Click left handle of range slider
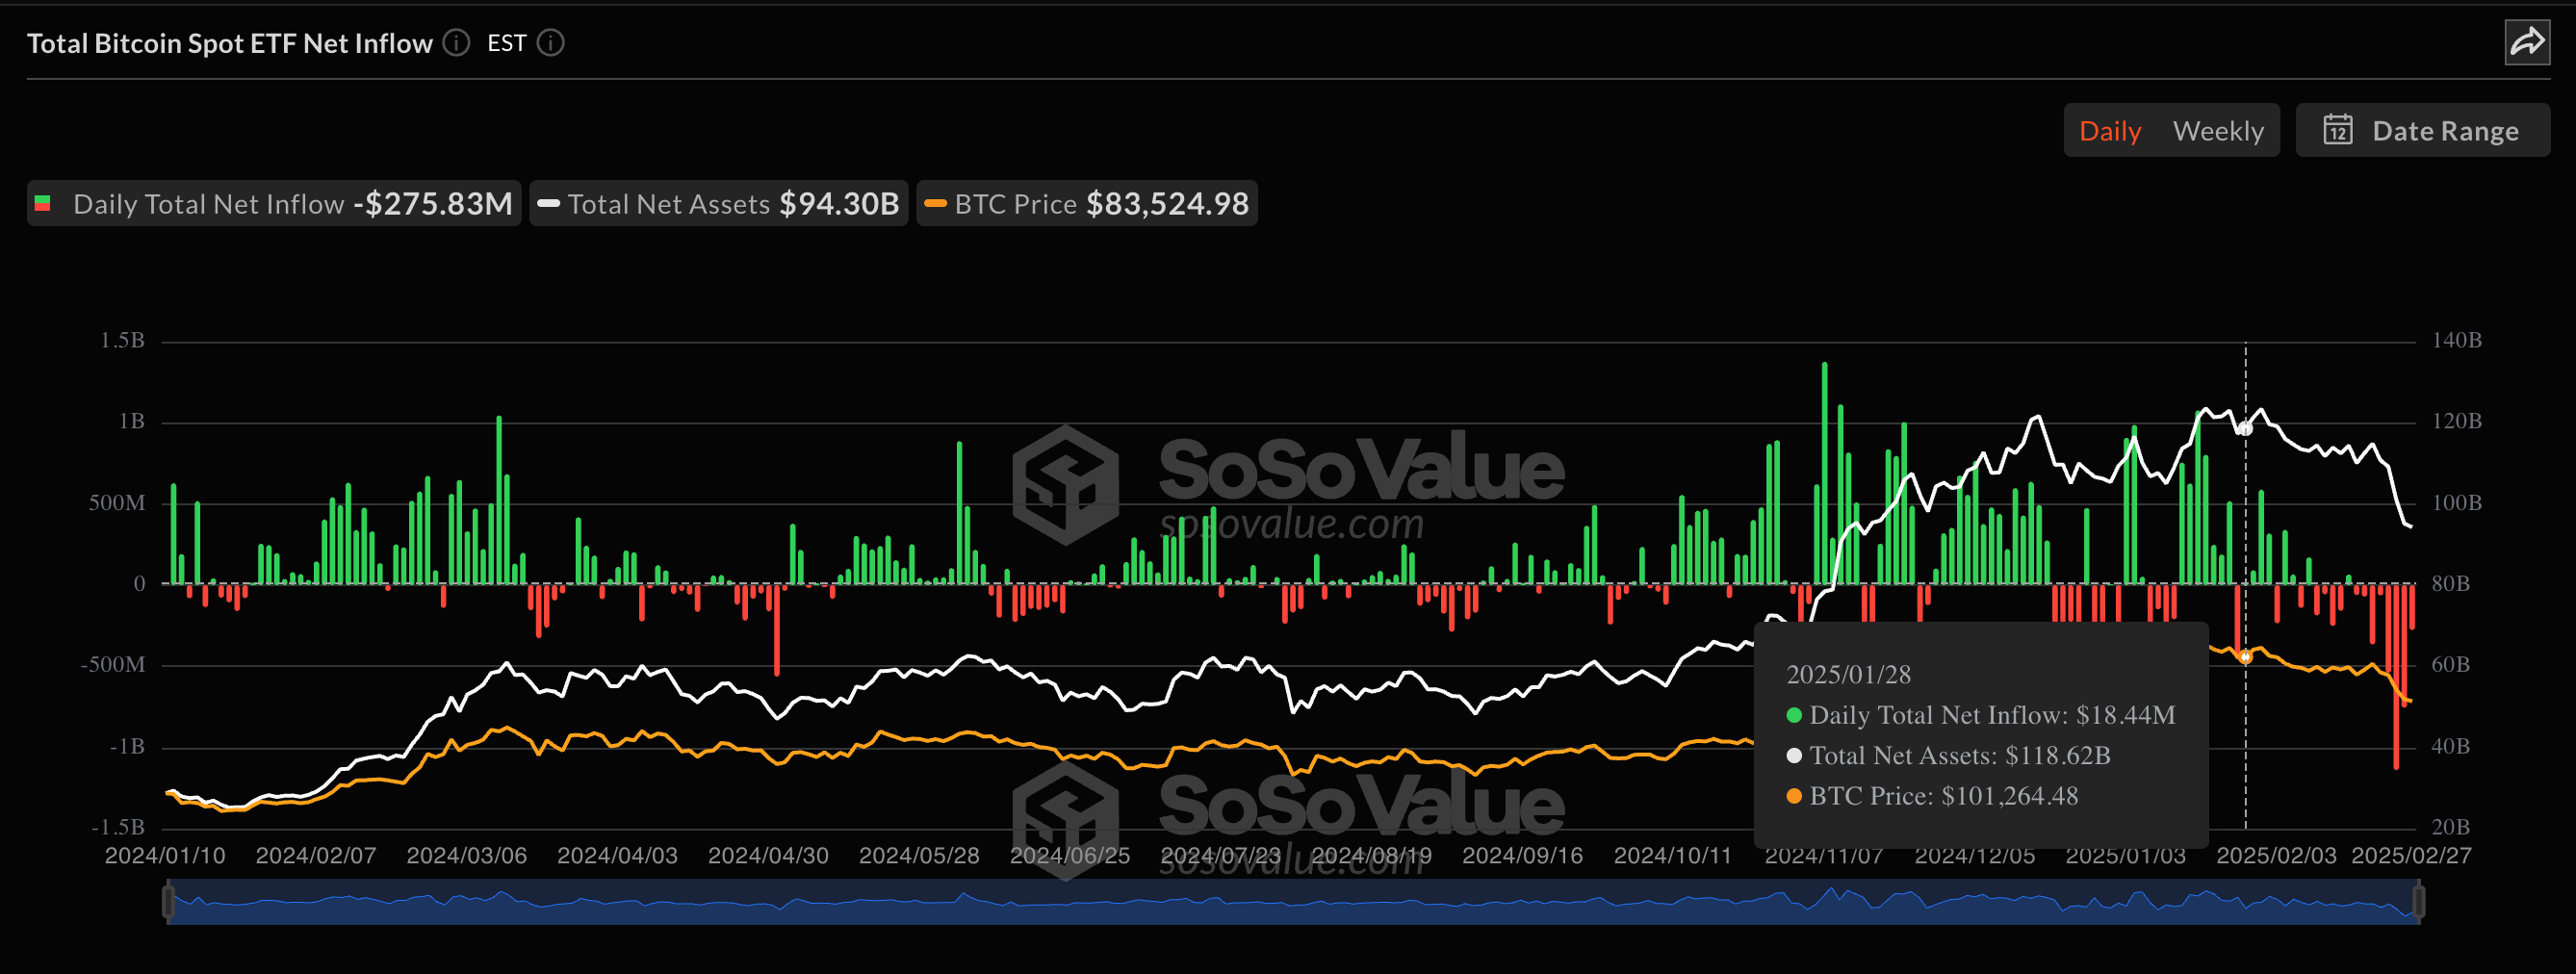 point(168,901)
